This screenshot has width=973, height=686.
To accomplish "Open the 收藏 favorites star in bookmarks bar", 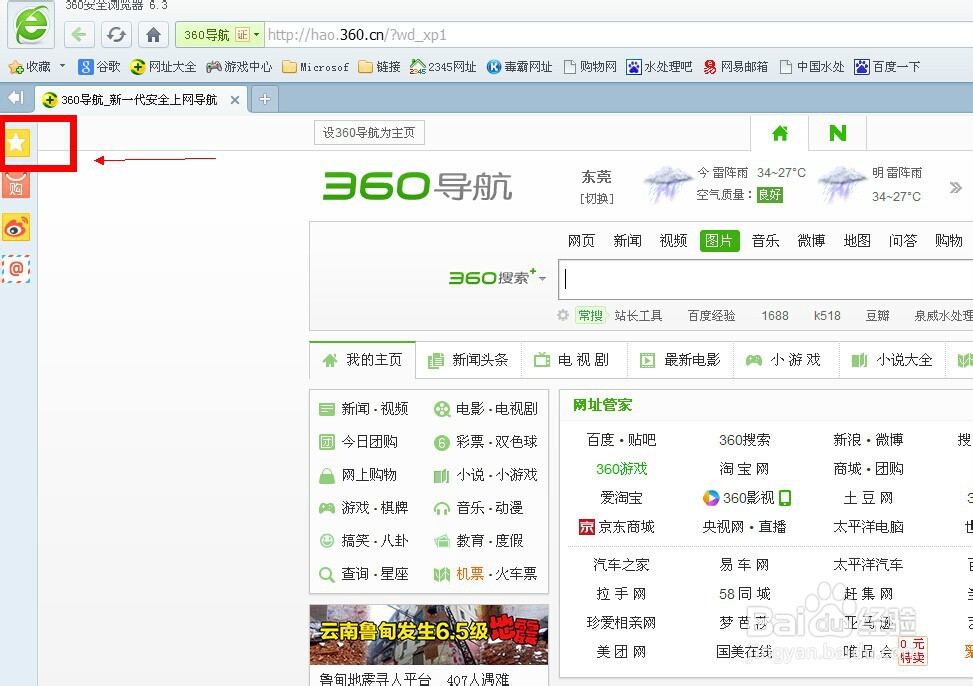I will 29,66.
